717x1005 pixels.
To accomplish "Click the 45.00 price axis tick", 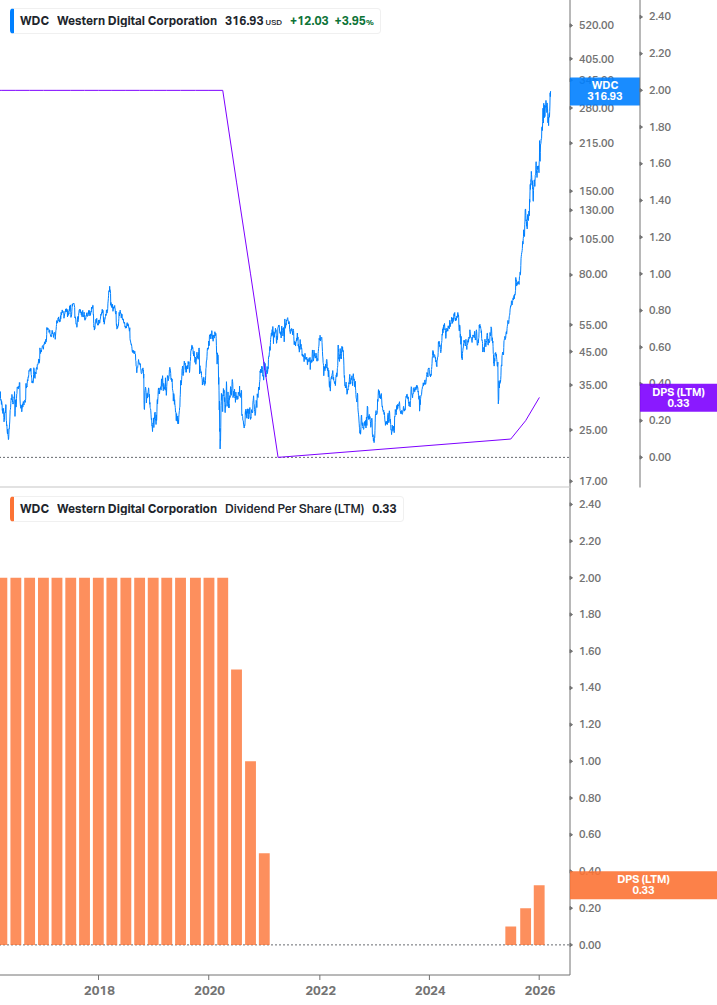I will pos(593,353).
